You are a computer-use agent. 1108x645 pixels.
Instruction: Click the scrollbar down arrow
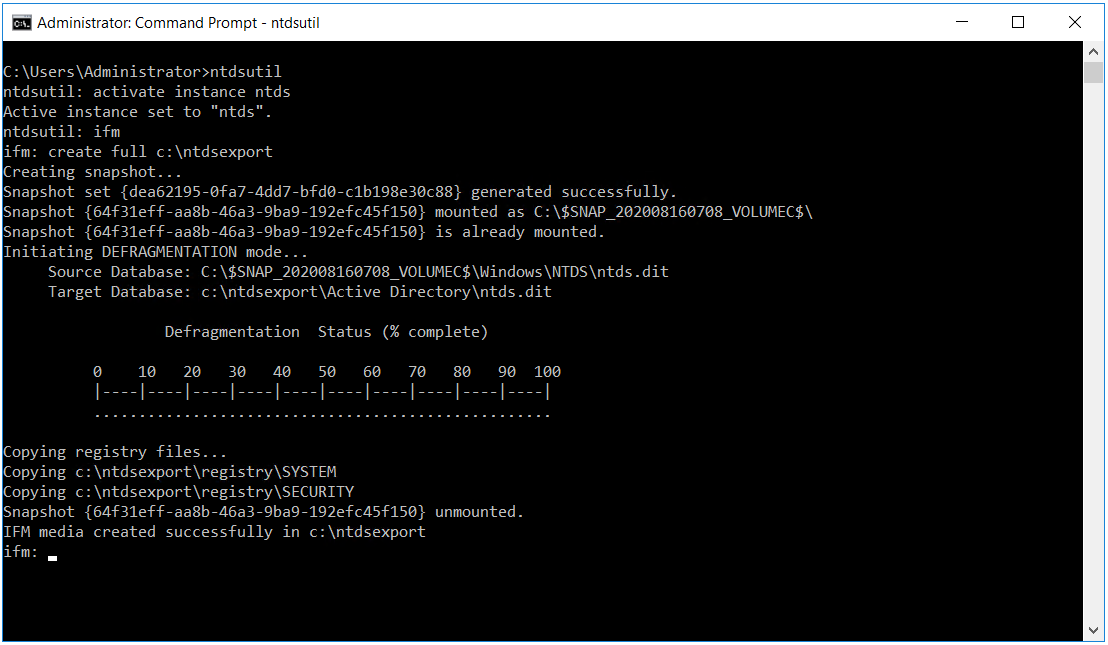(x=1093, y=630)
